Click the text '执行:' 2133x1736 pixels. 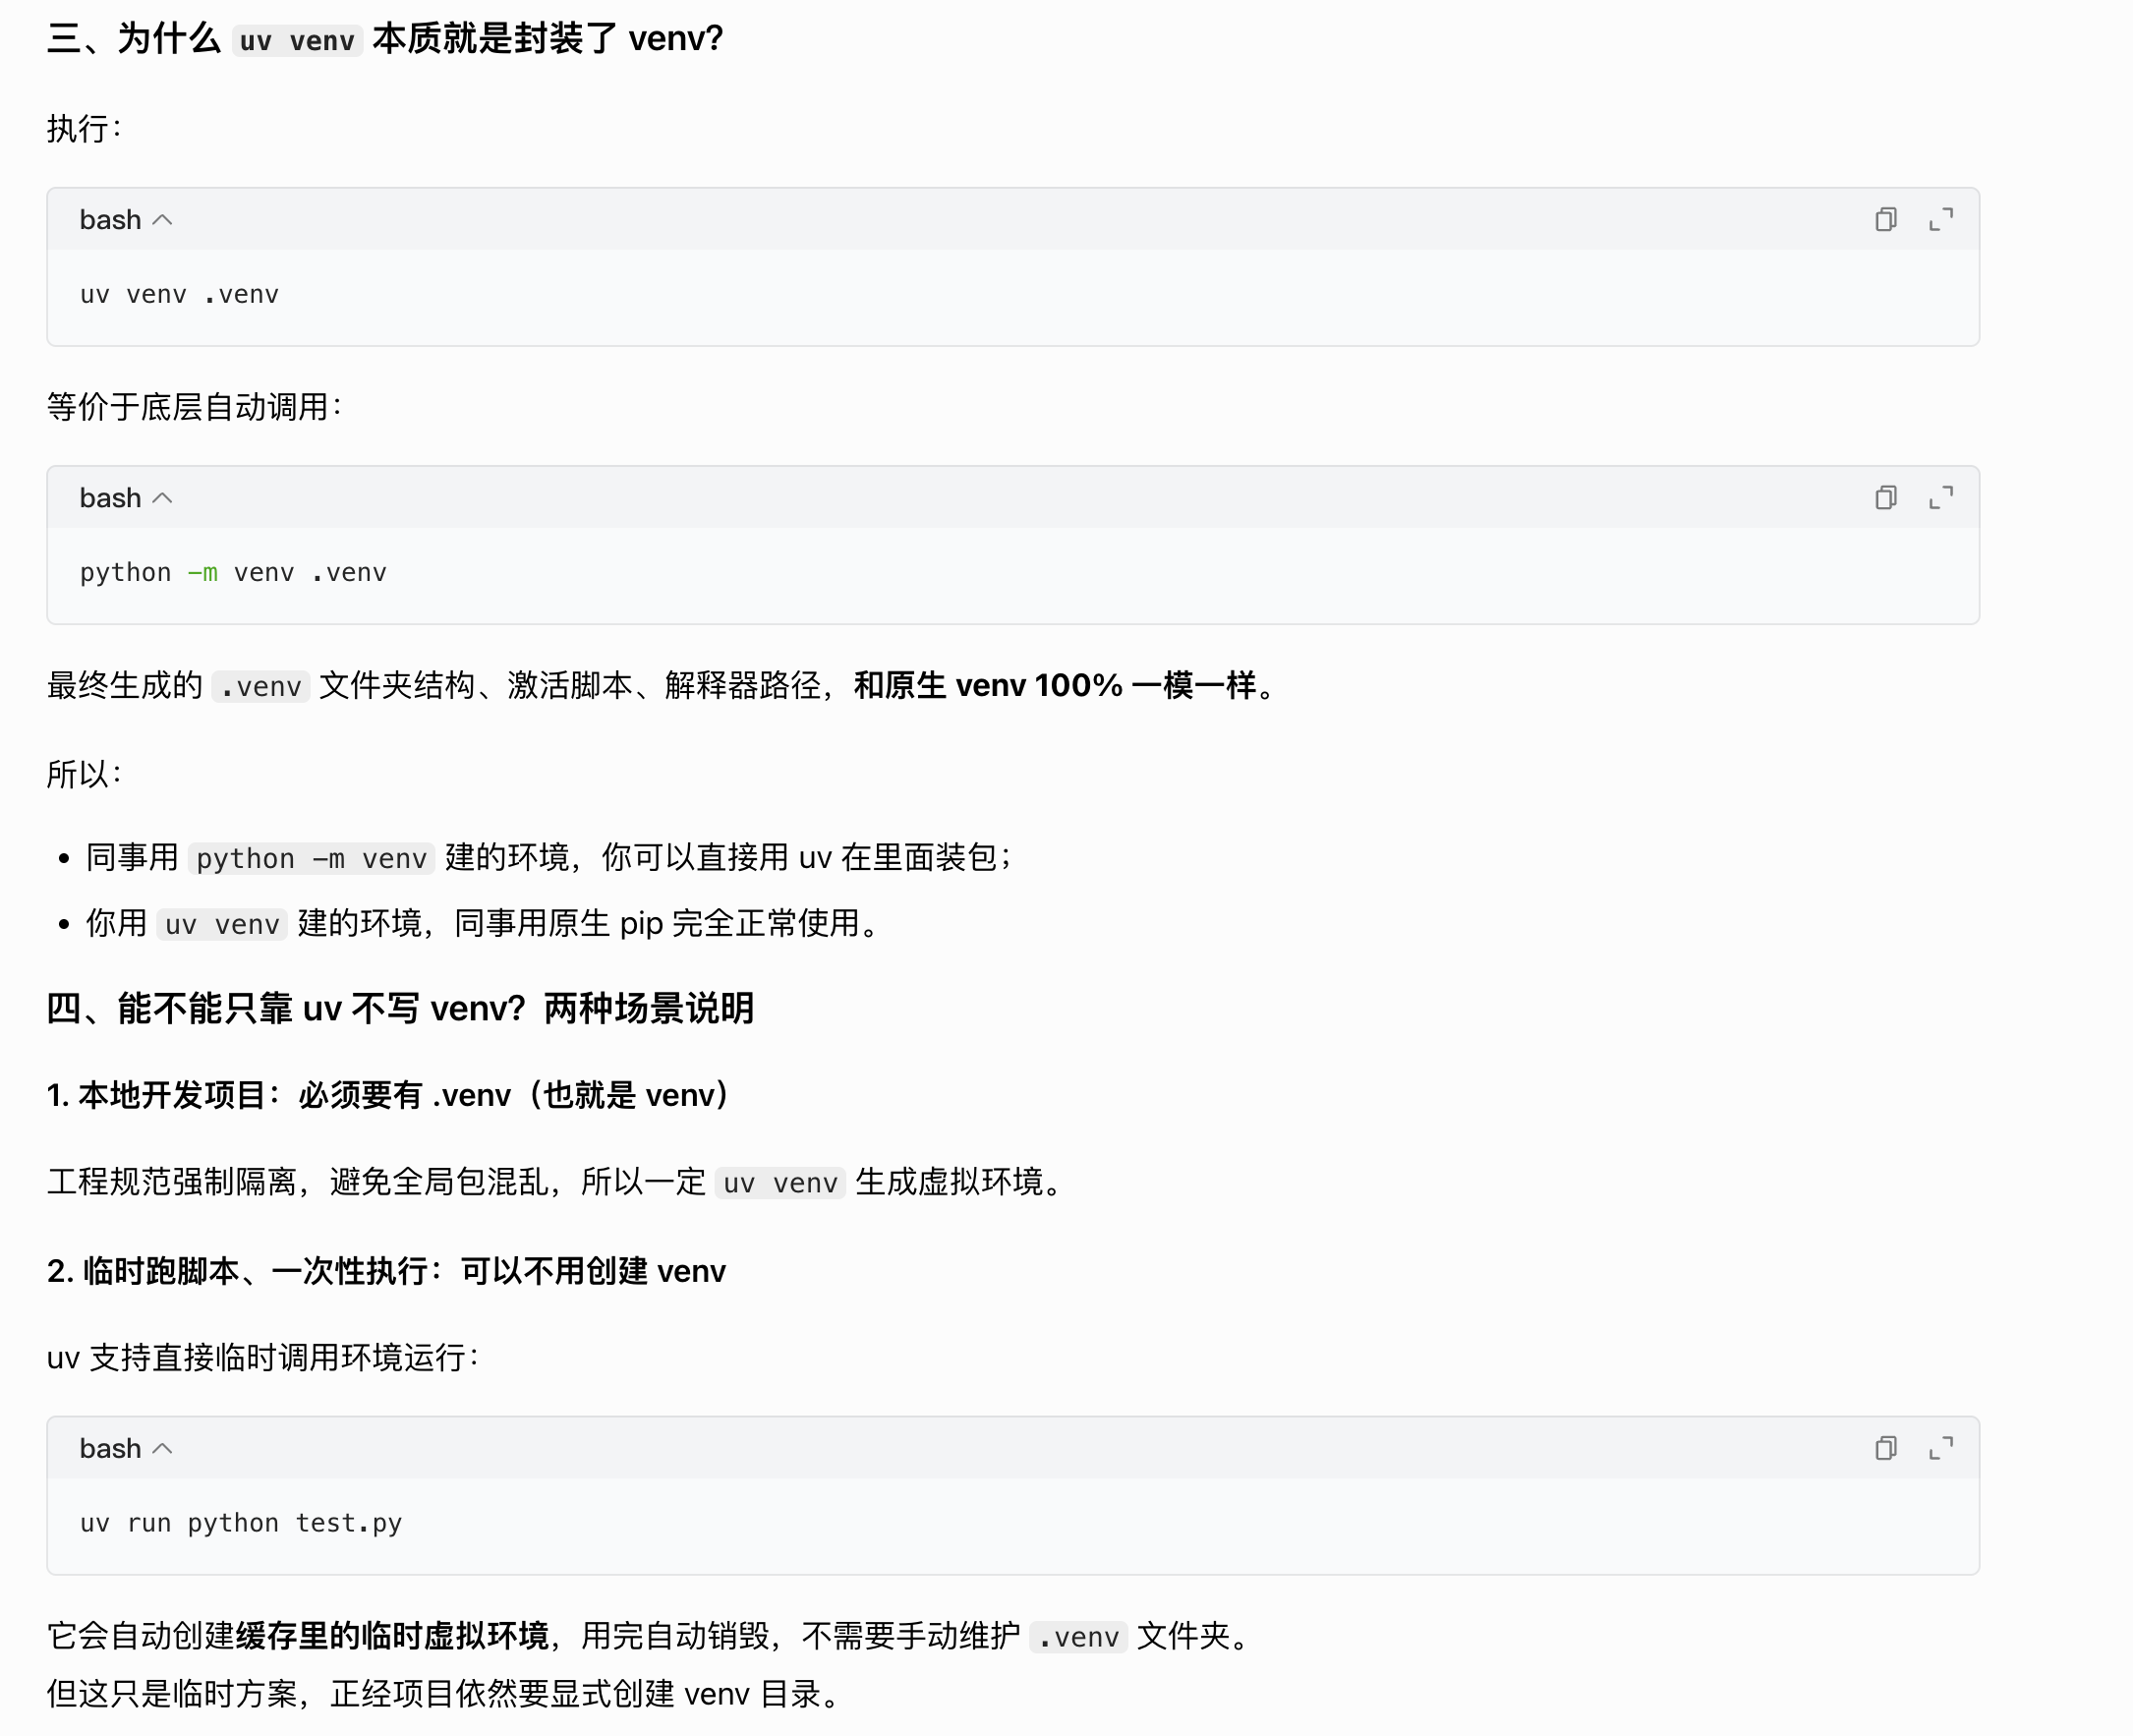(84, 128)
